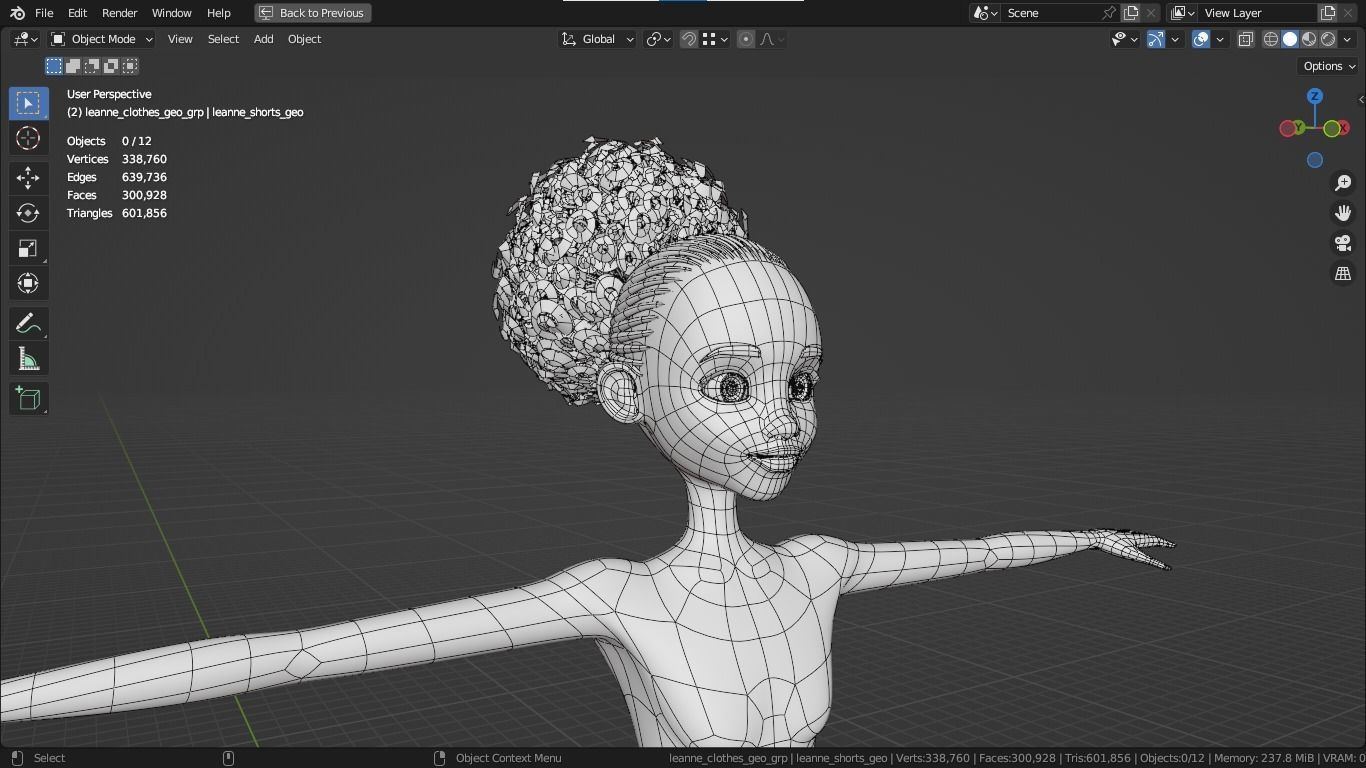Click the View Layer name field
The image size is (1366, 768).
(1257, 13)
